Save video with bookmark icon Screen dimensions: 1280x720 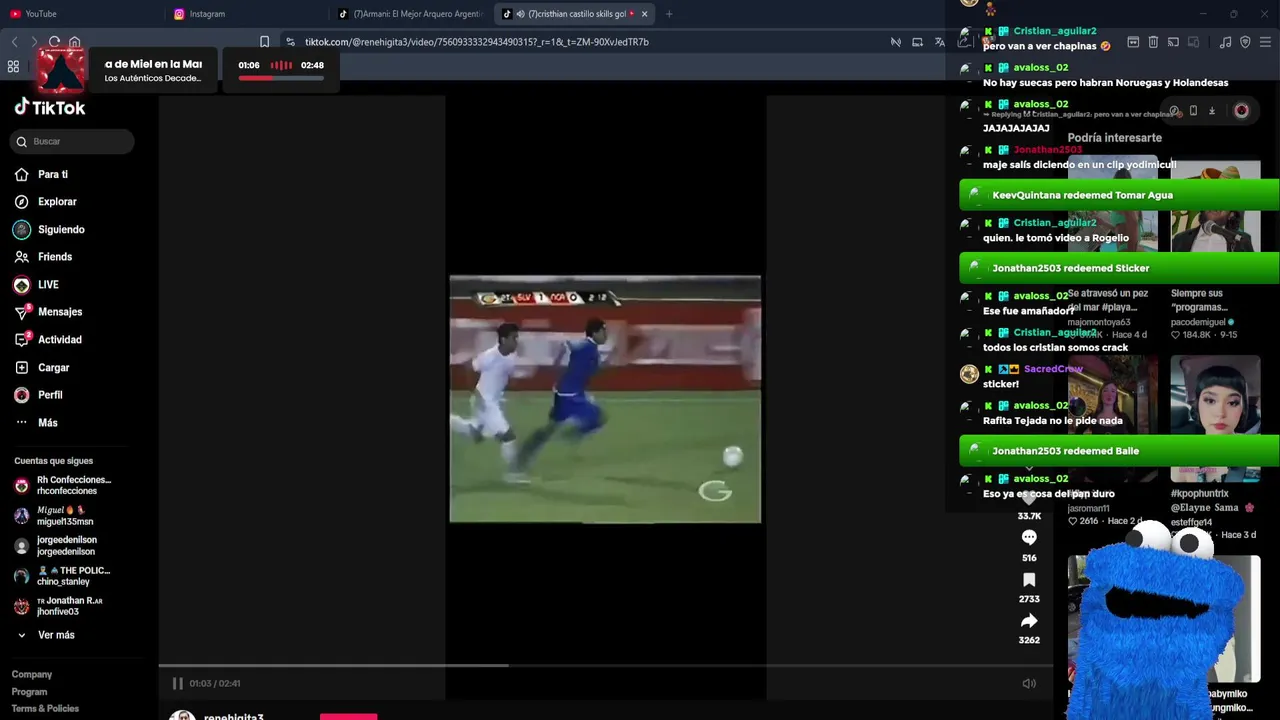click(x=1029, y=580)
